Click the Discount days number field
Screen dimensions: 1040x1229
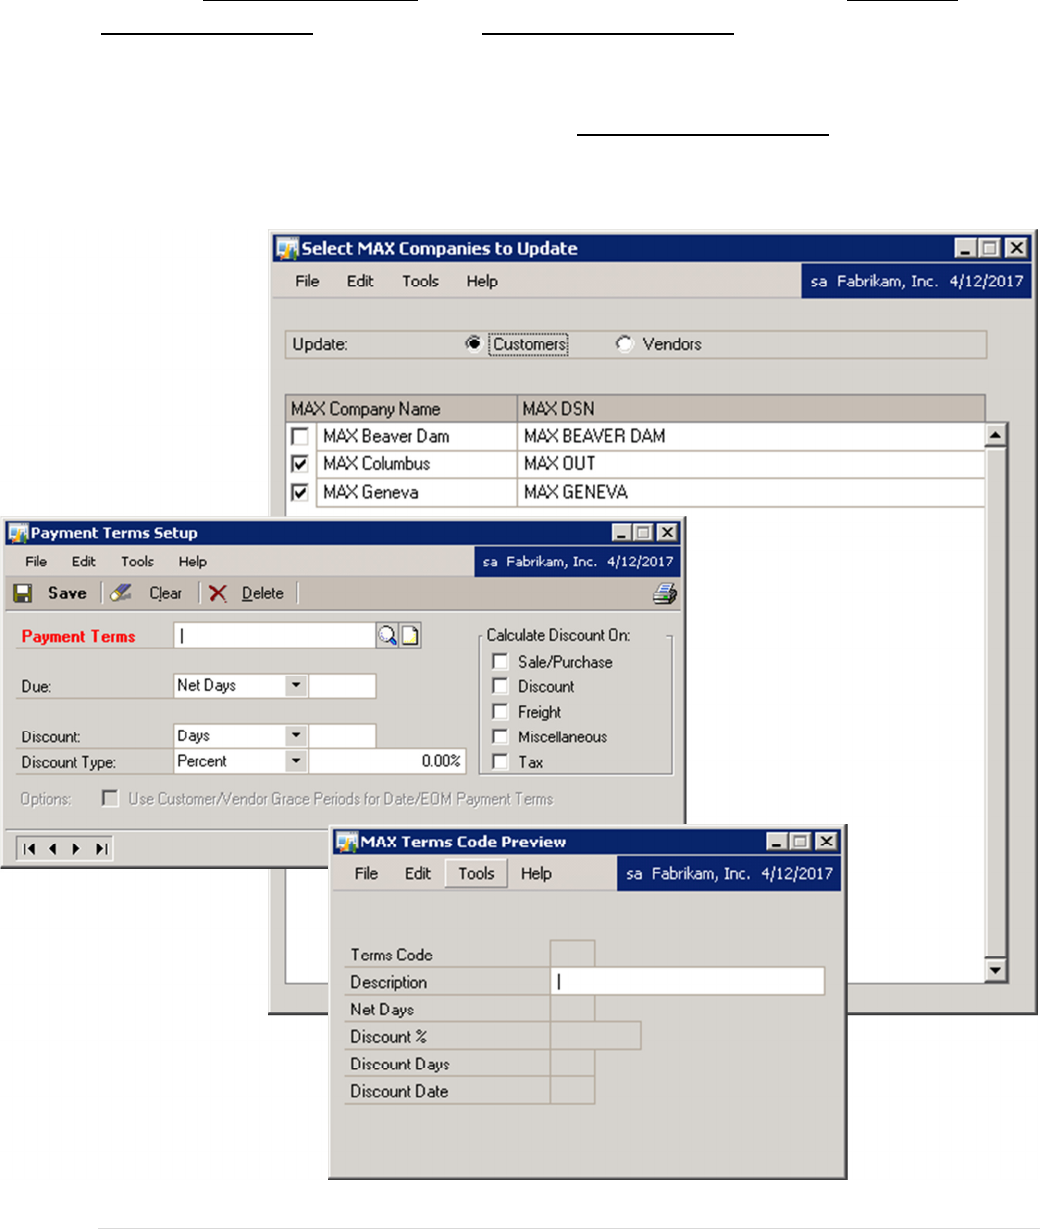343,736
